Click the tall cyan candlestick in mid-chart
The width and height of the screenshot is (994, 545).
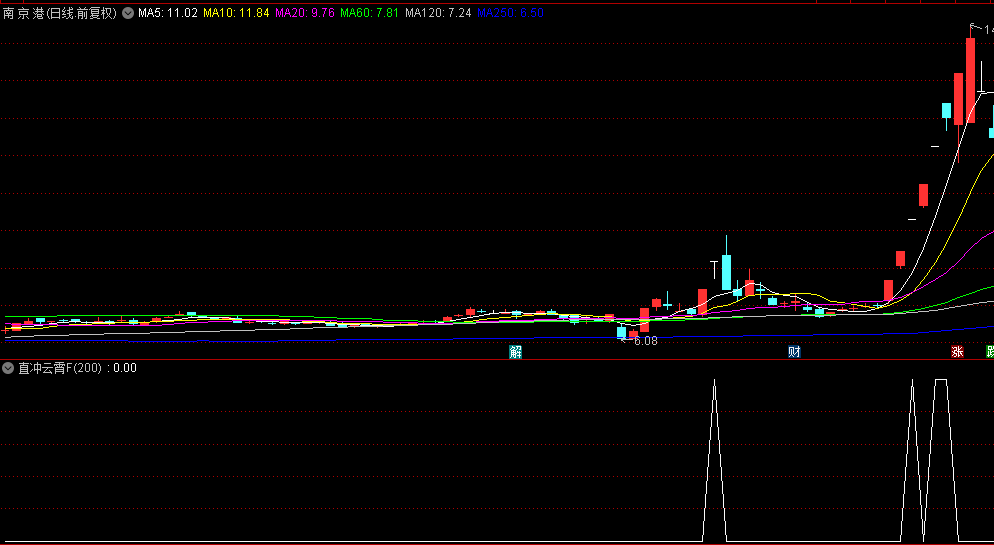[x=726, y=272]
